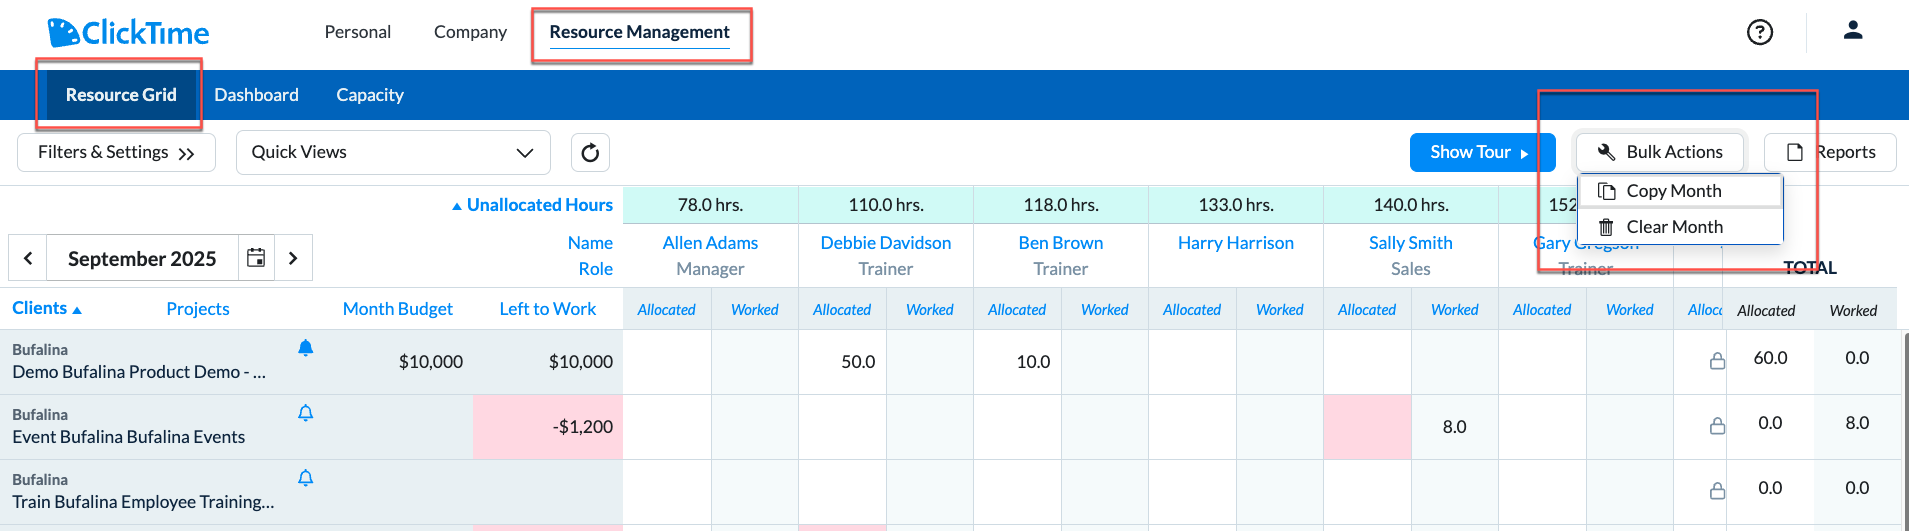Select Copy Month from Bulk Actions

(x=1680, y=191)
